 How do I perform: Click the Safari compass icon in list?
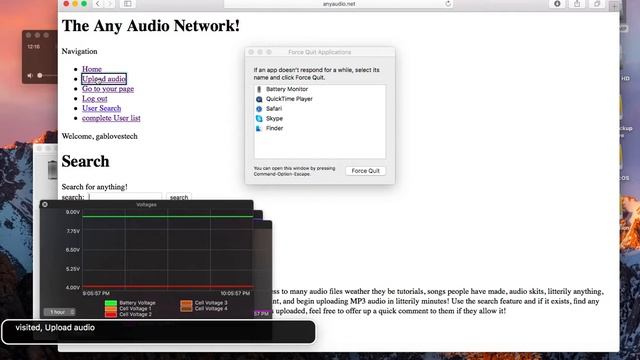point(259,109)
